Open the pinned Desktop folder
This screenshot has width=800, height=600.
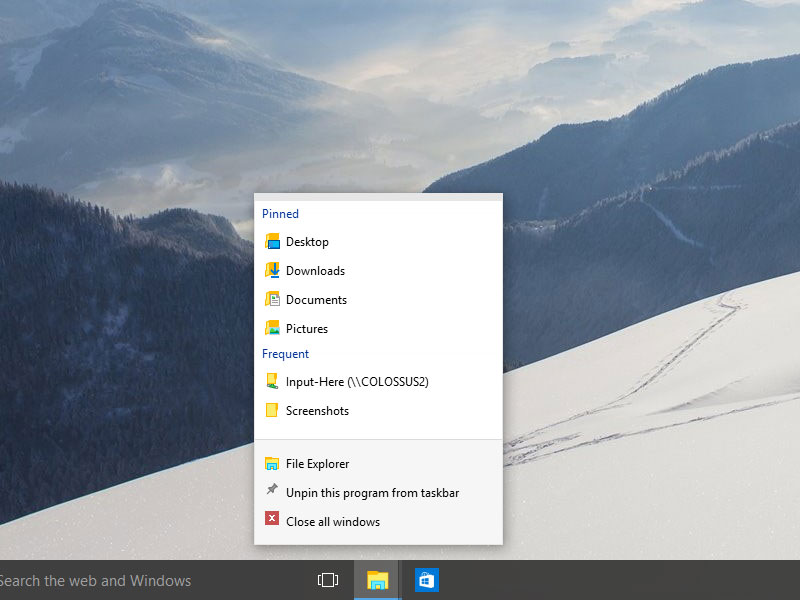(x=378, y=242)
